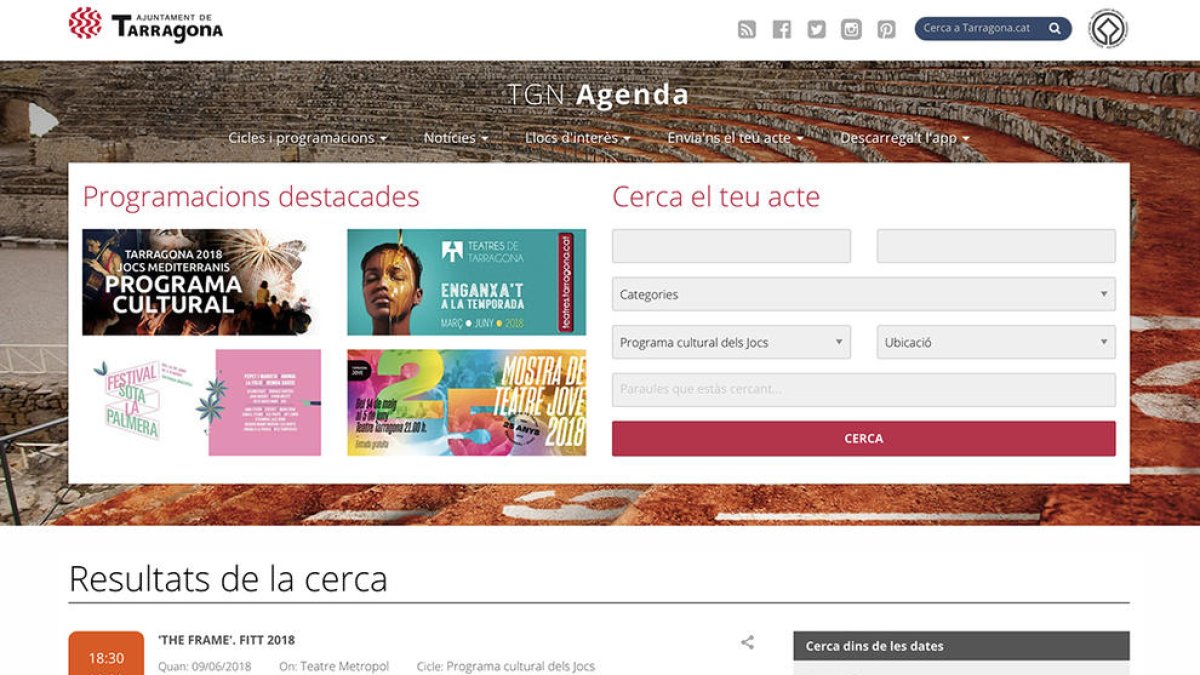
Task: Open the Twitter icon
Action: 816,28
